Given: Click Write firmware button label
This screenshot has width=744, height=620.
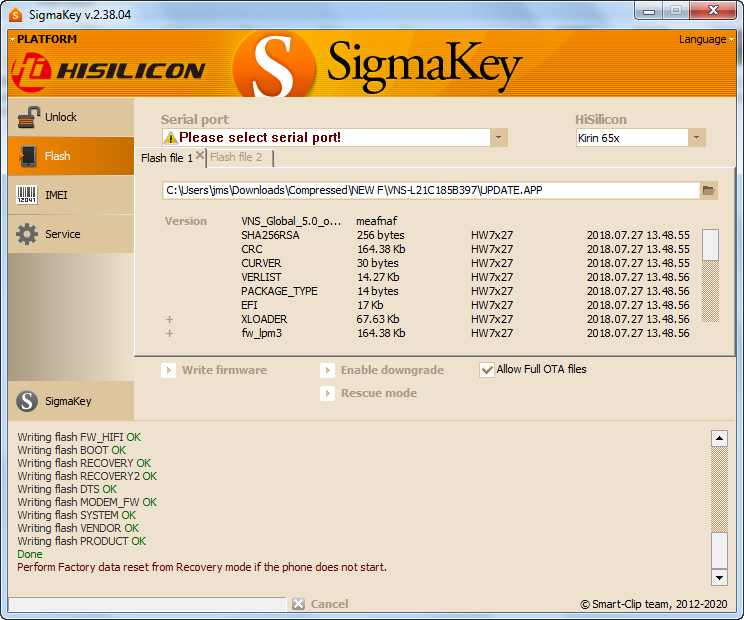Looking at the screenshot, I should (x=224, y=370).
